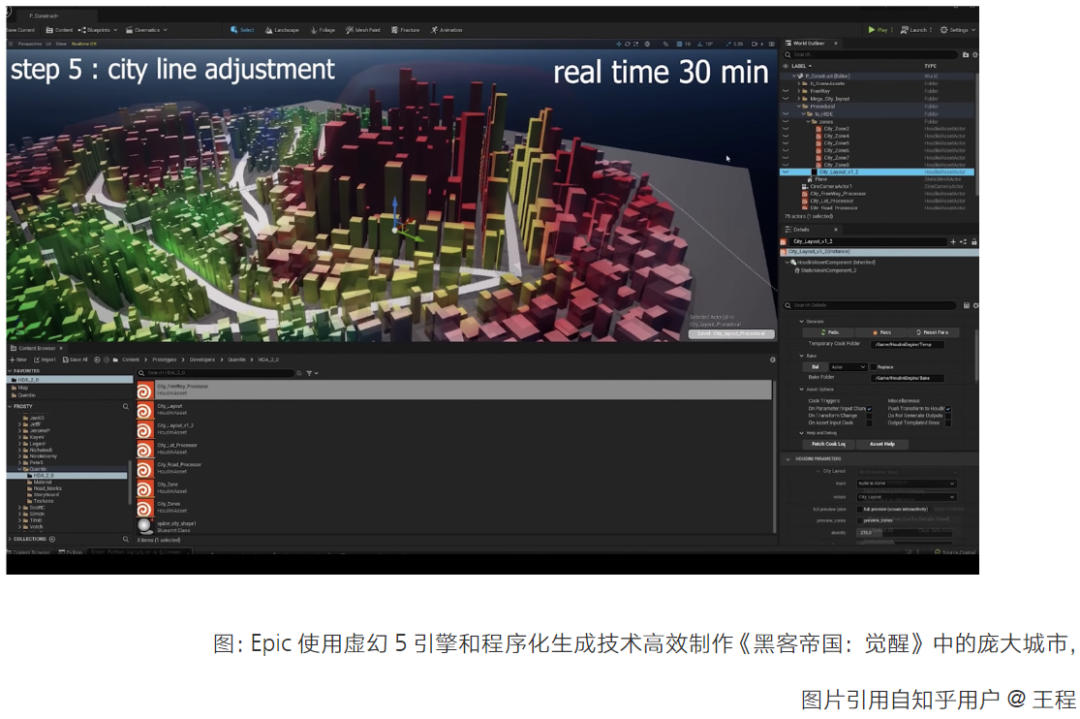Open Content from the top toolbar

(x=59, y=30)
